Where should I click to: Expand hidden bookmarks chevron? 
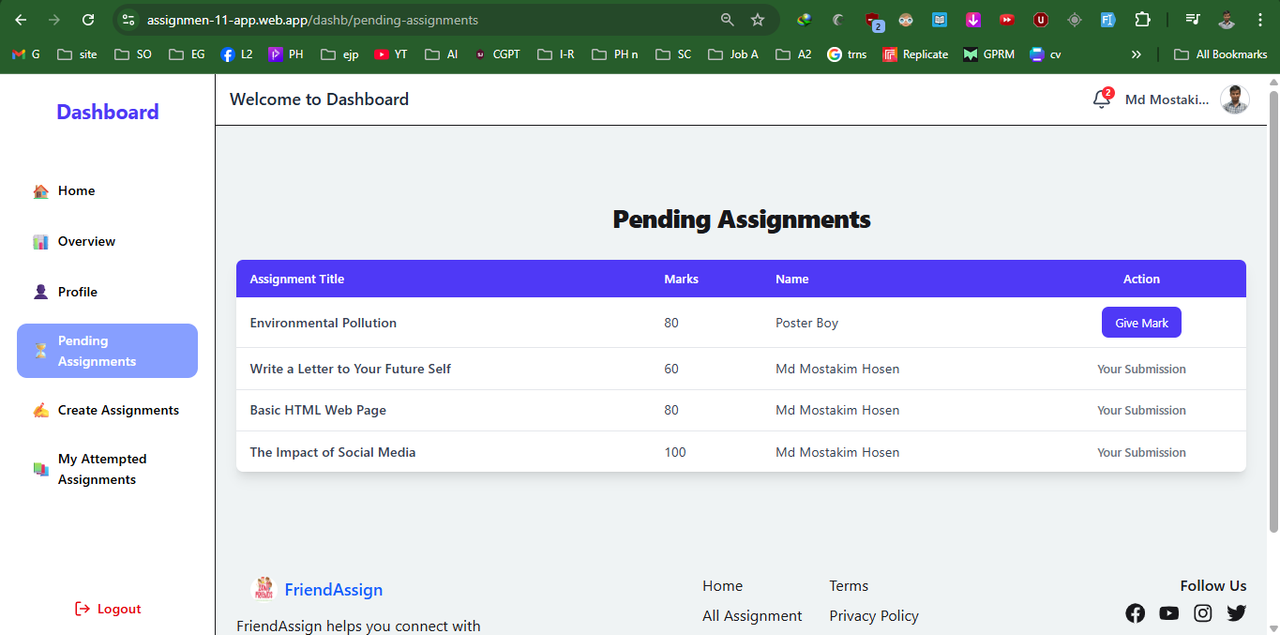coord(1136,54)
